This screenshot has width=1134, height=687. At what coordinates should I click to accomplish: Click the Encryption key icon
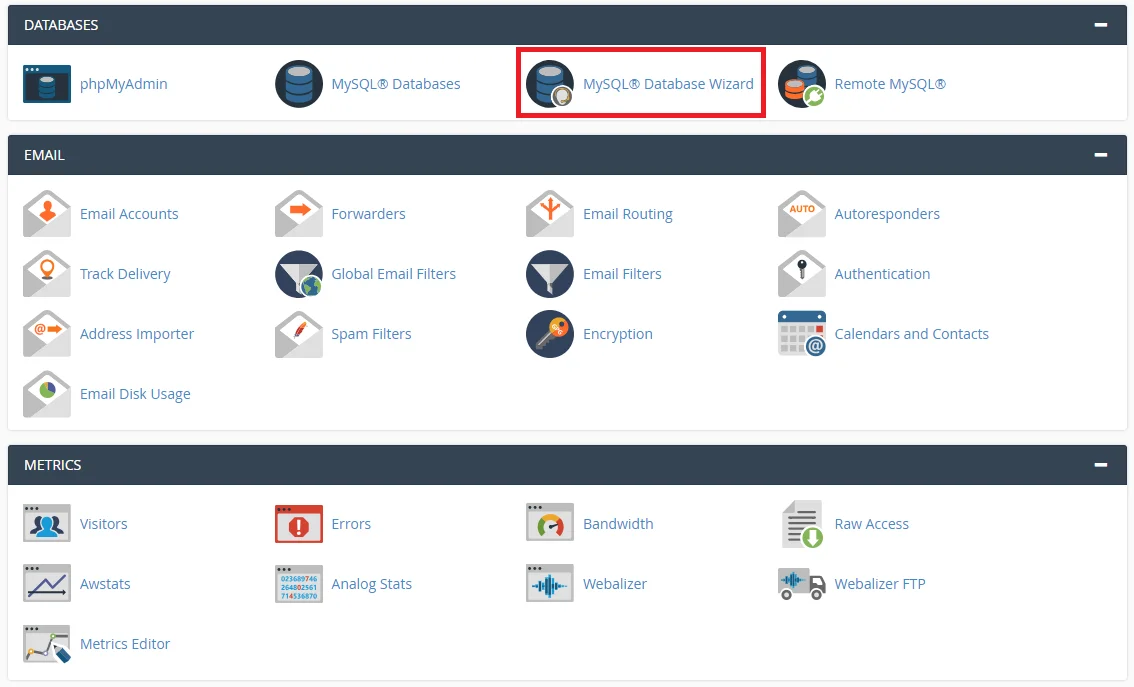click(x=550, y=334)
